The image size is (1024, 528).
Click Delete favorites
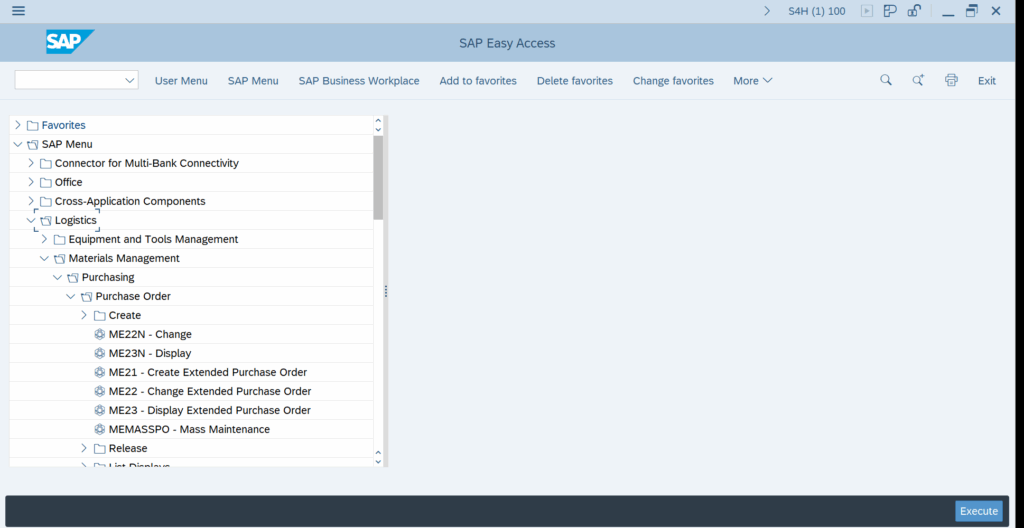coord(575,80)
